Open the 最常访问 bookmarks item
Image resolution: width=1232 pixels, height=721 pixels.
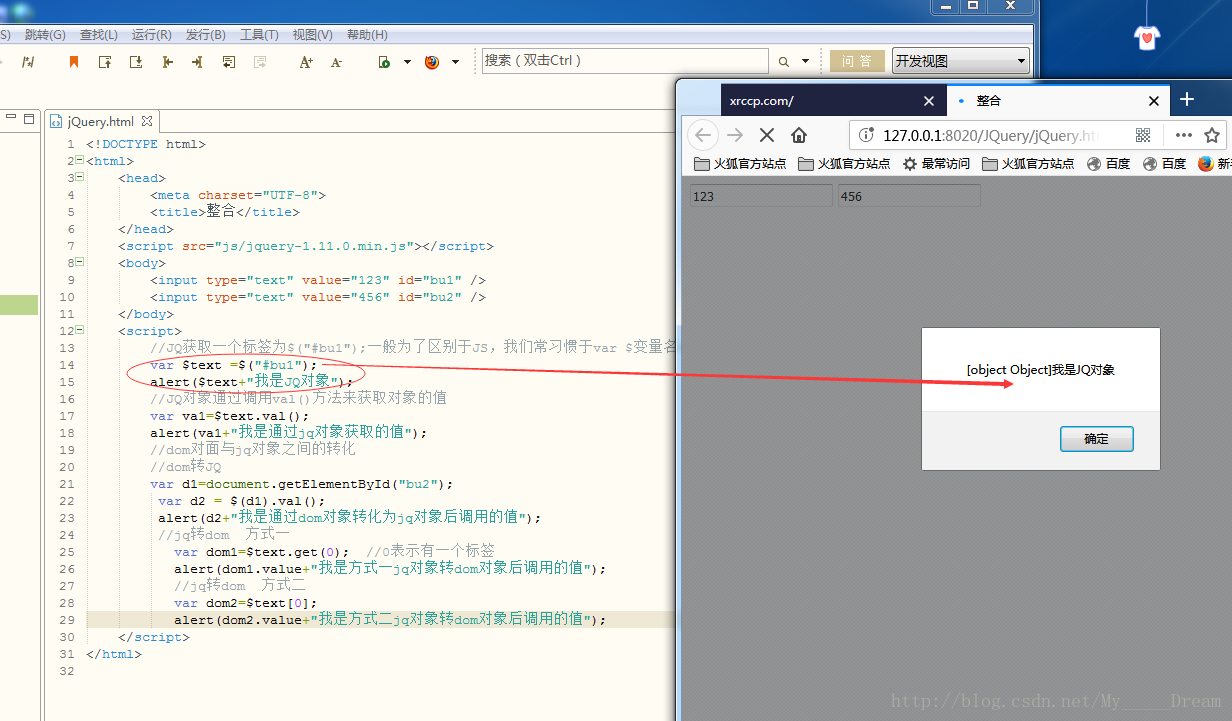[x=936, y=164]
